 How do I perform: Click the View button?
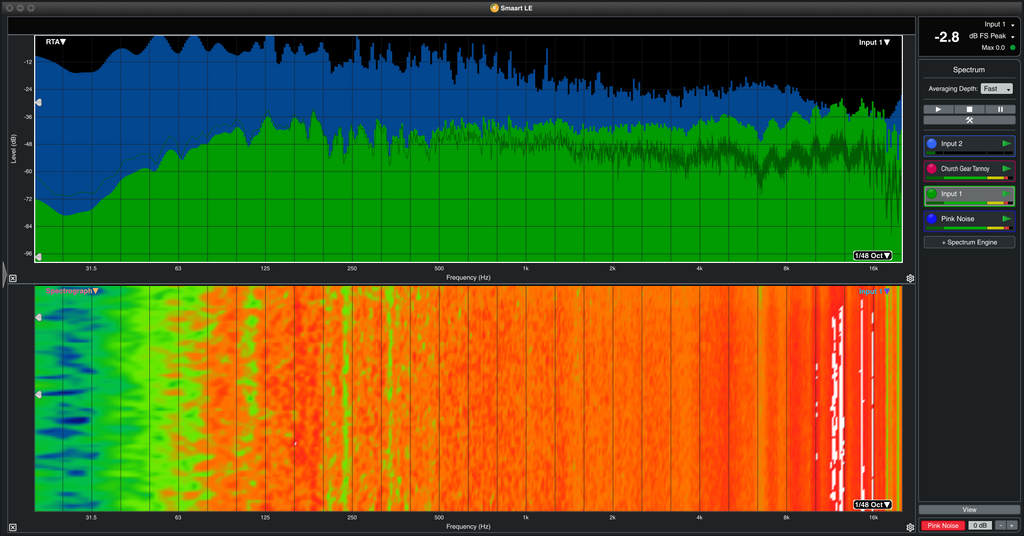(969, 510)
